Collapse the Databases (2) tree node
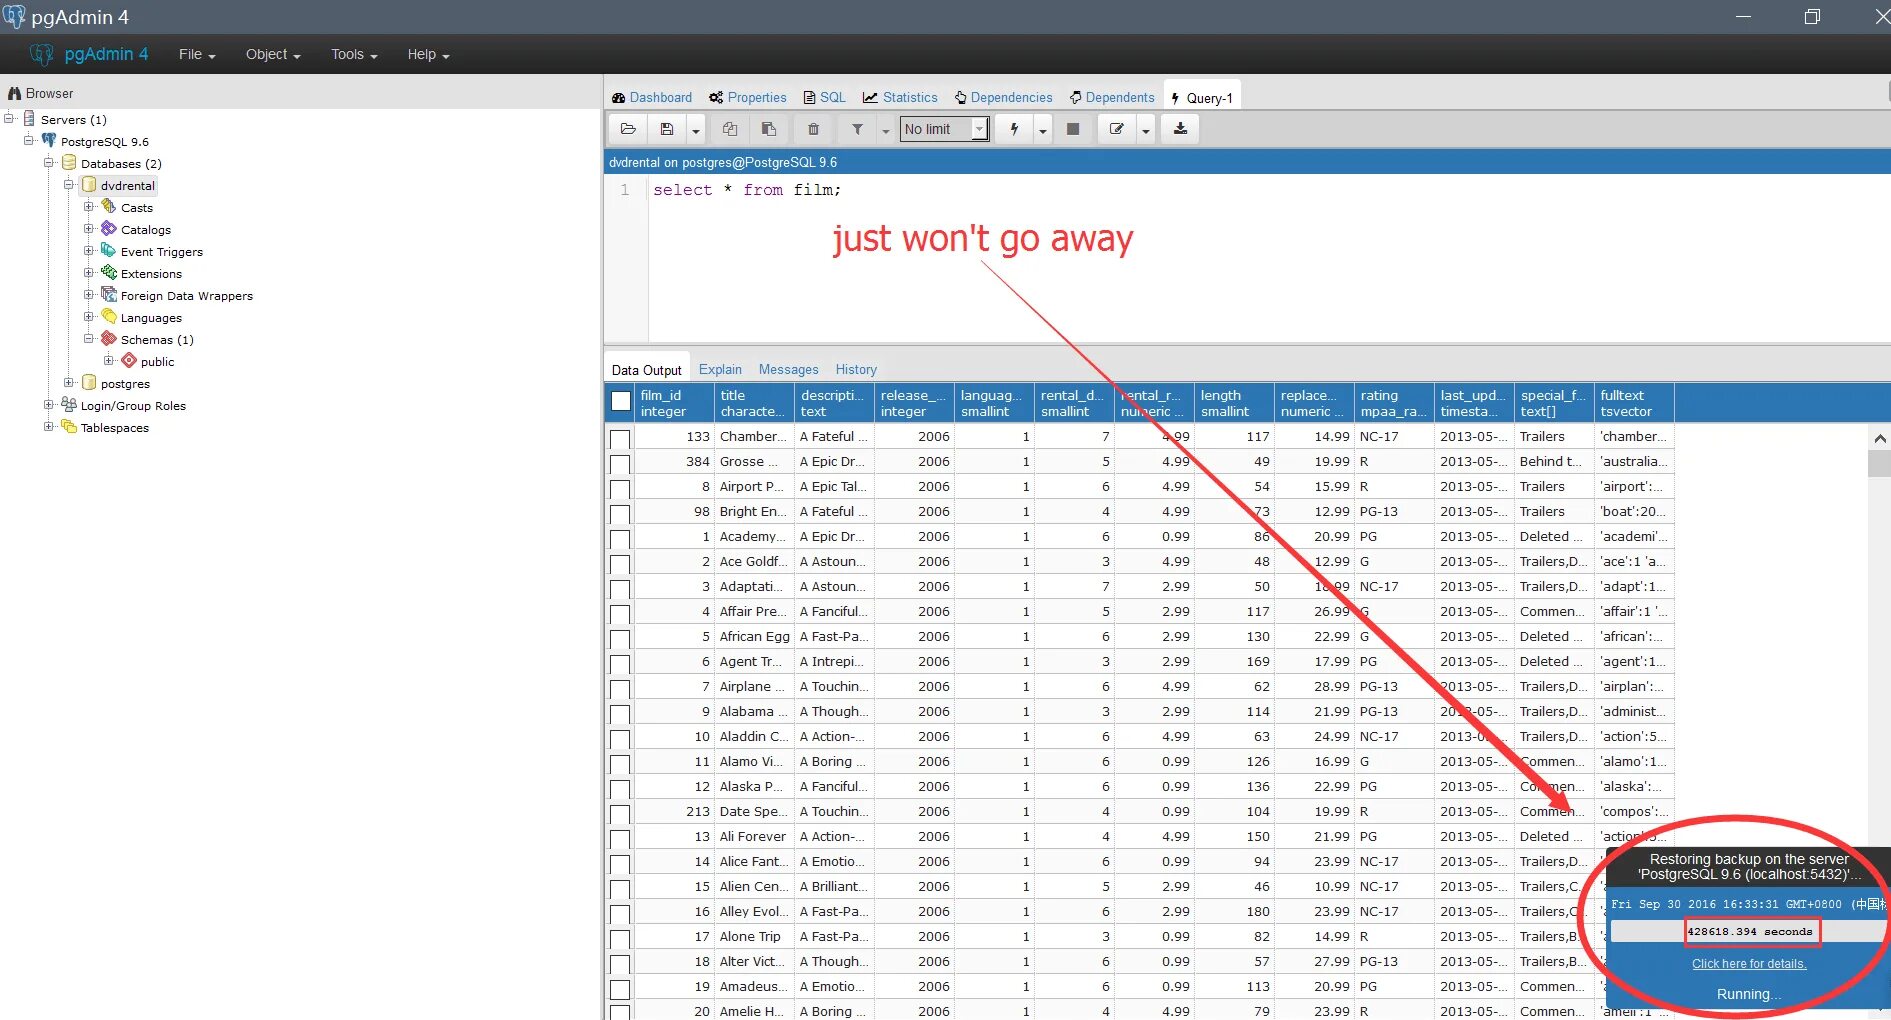This screenshot has height=1020, width=1891. pos(49,163)
